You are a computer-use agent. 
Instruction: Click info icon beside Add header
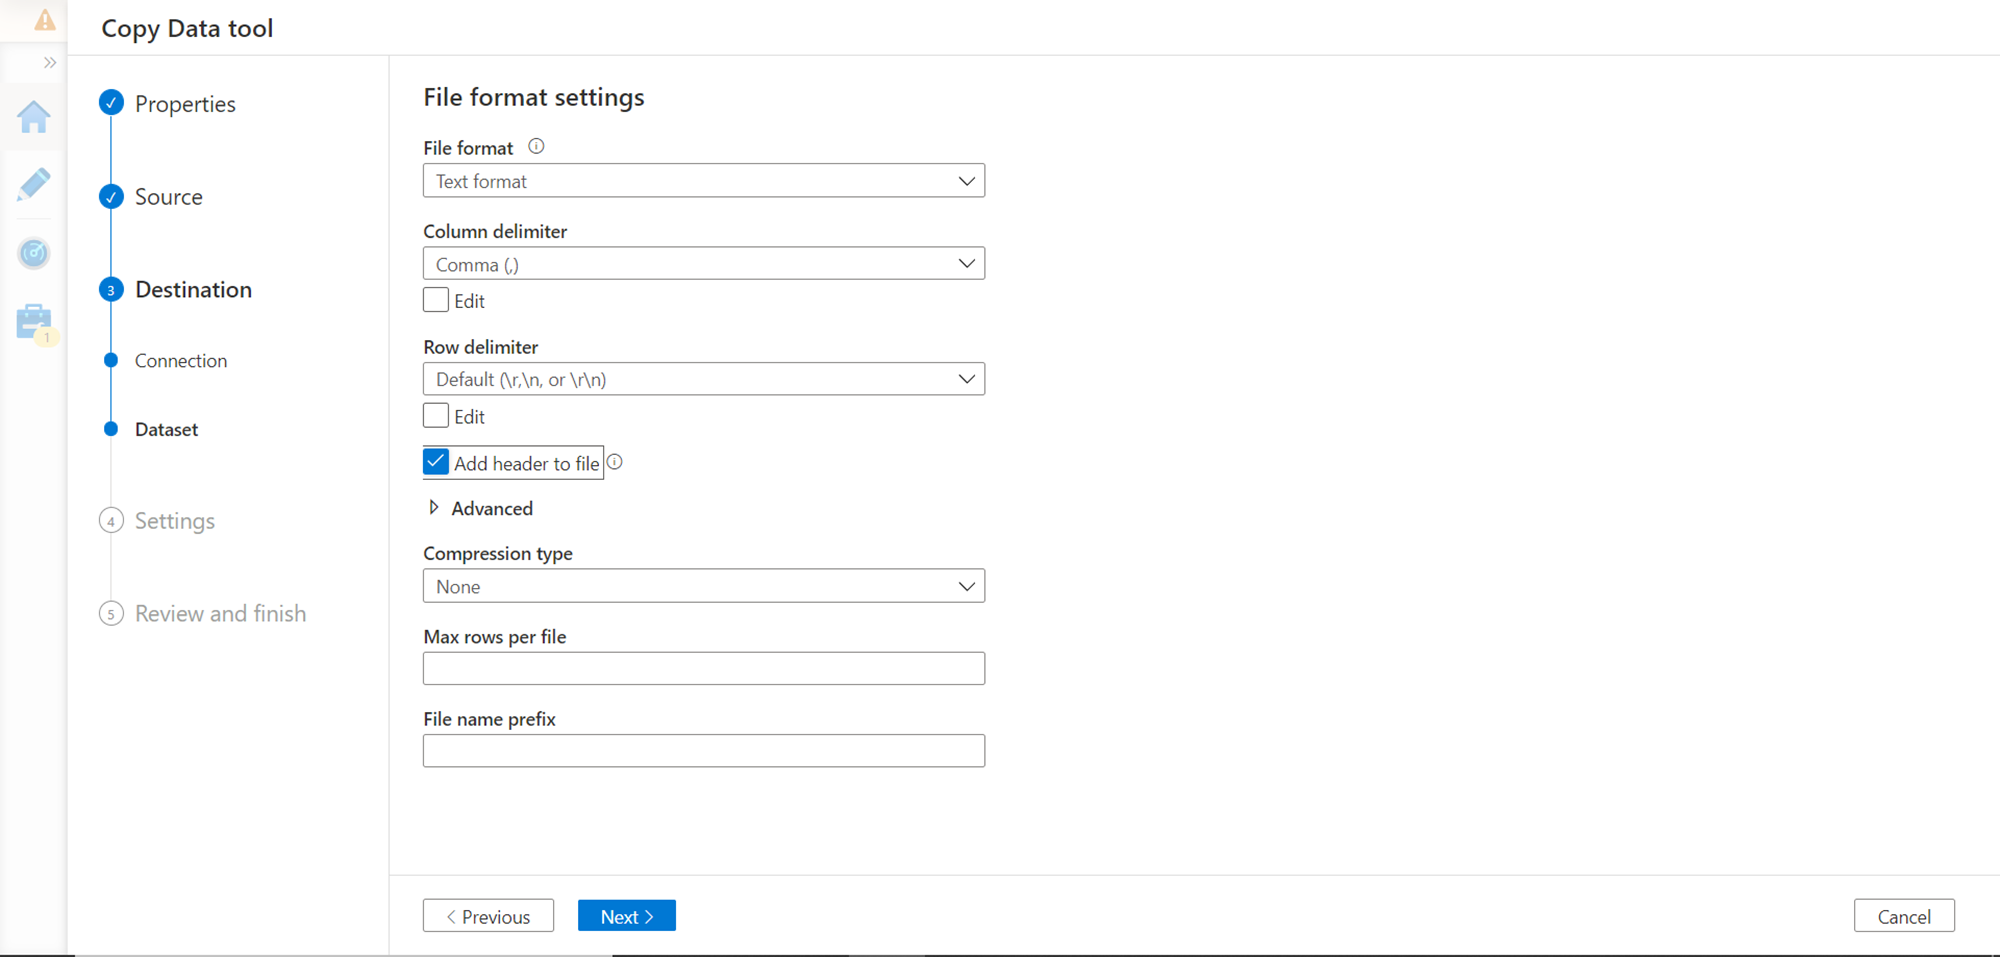coord(615,462)
